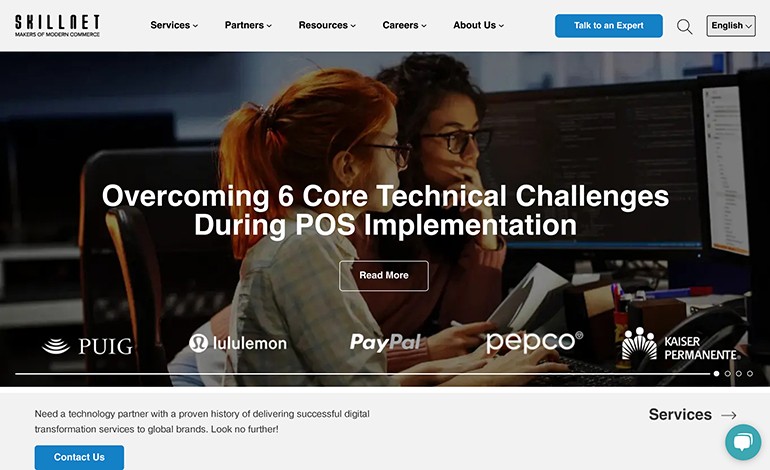Click the Read More button

(384, 276)
